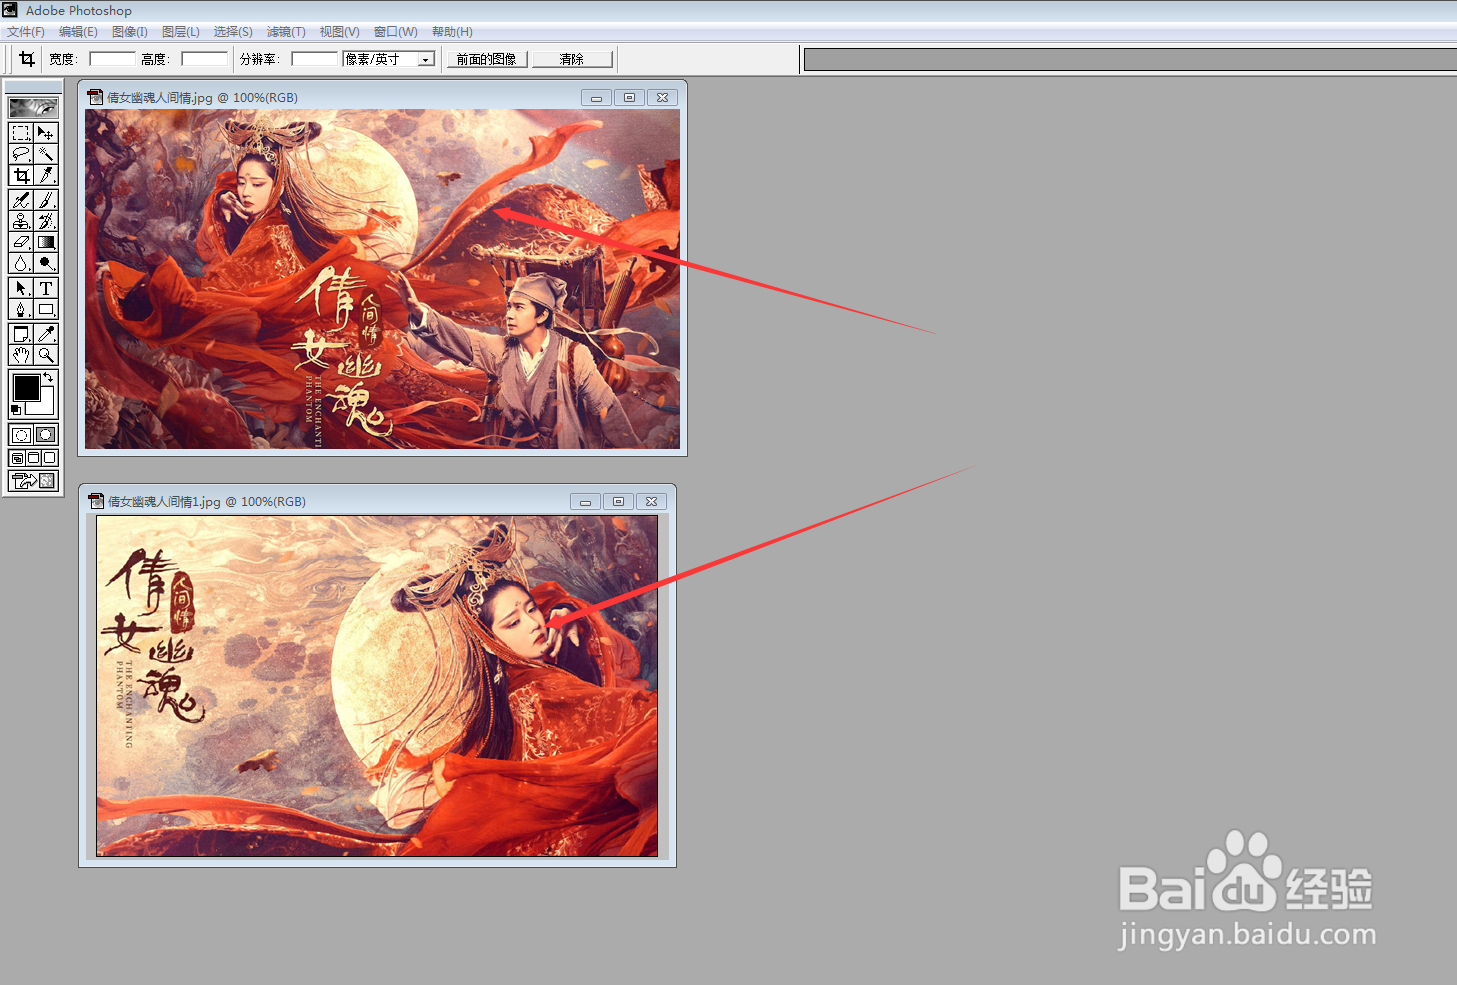Screen dimensions: 1457x985
Task: Select the Pen tool
Action: coord(21,309)
